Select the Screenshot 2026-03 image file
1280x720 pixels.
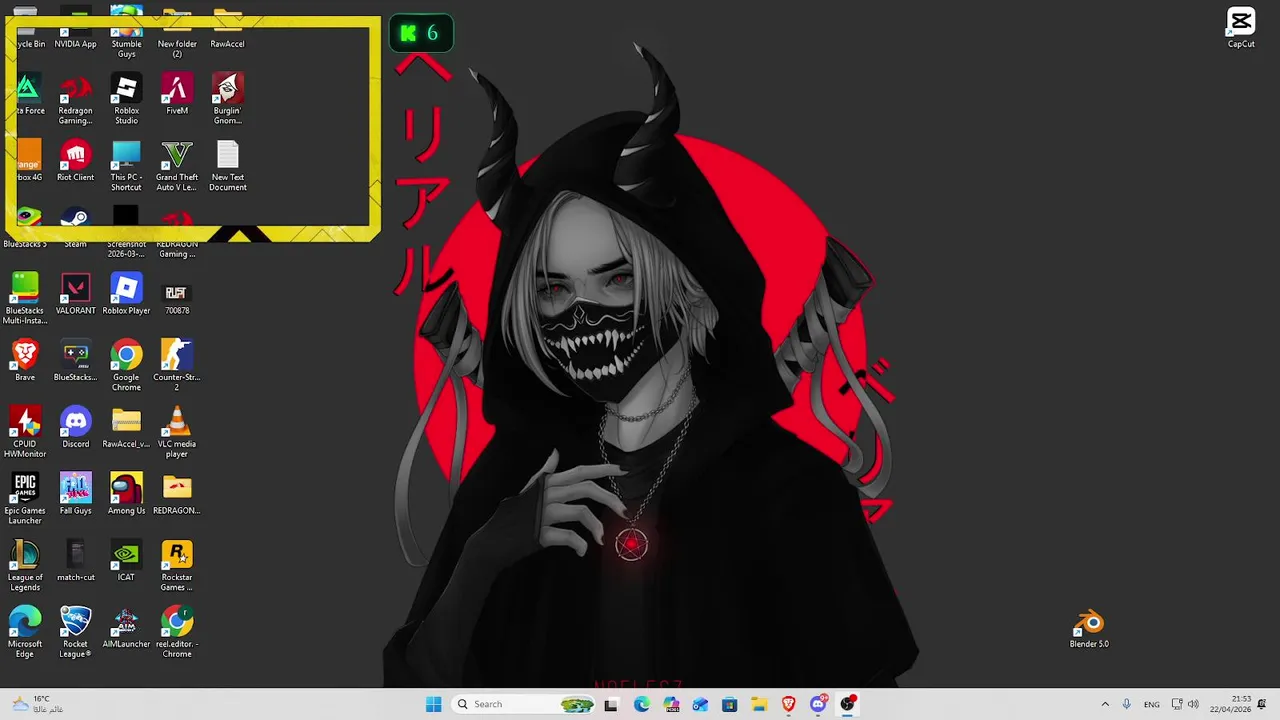tap(126, 232)
